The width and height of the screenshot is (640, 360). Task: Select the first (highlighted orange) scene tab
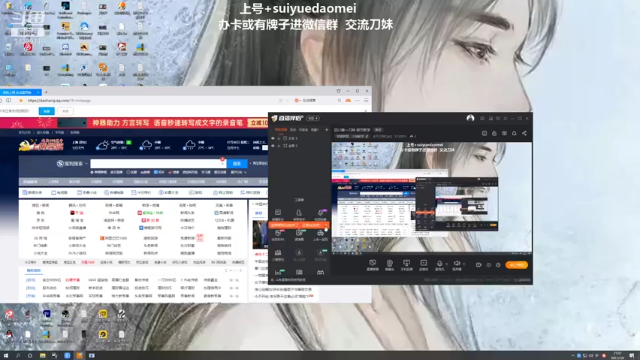coord(280,130)
